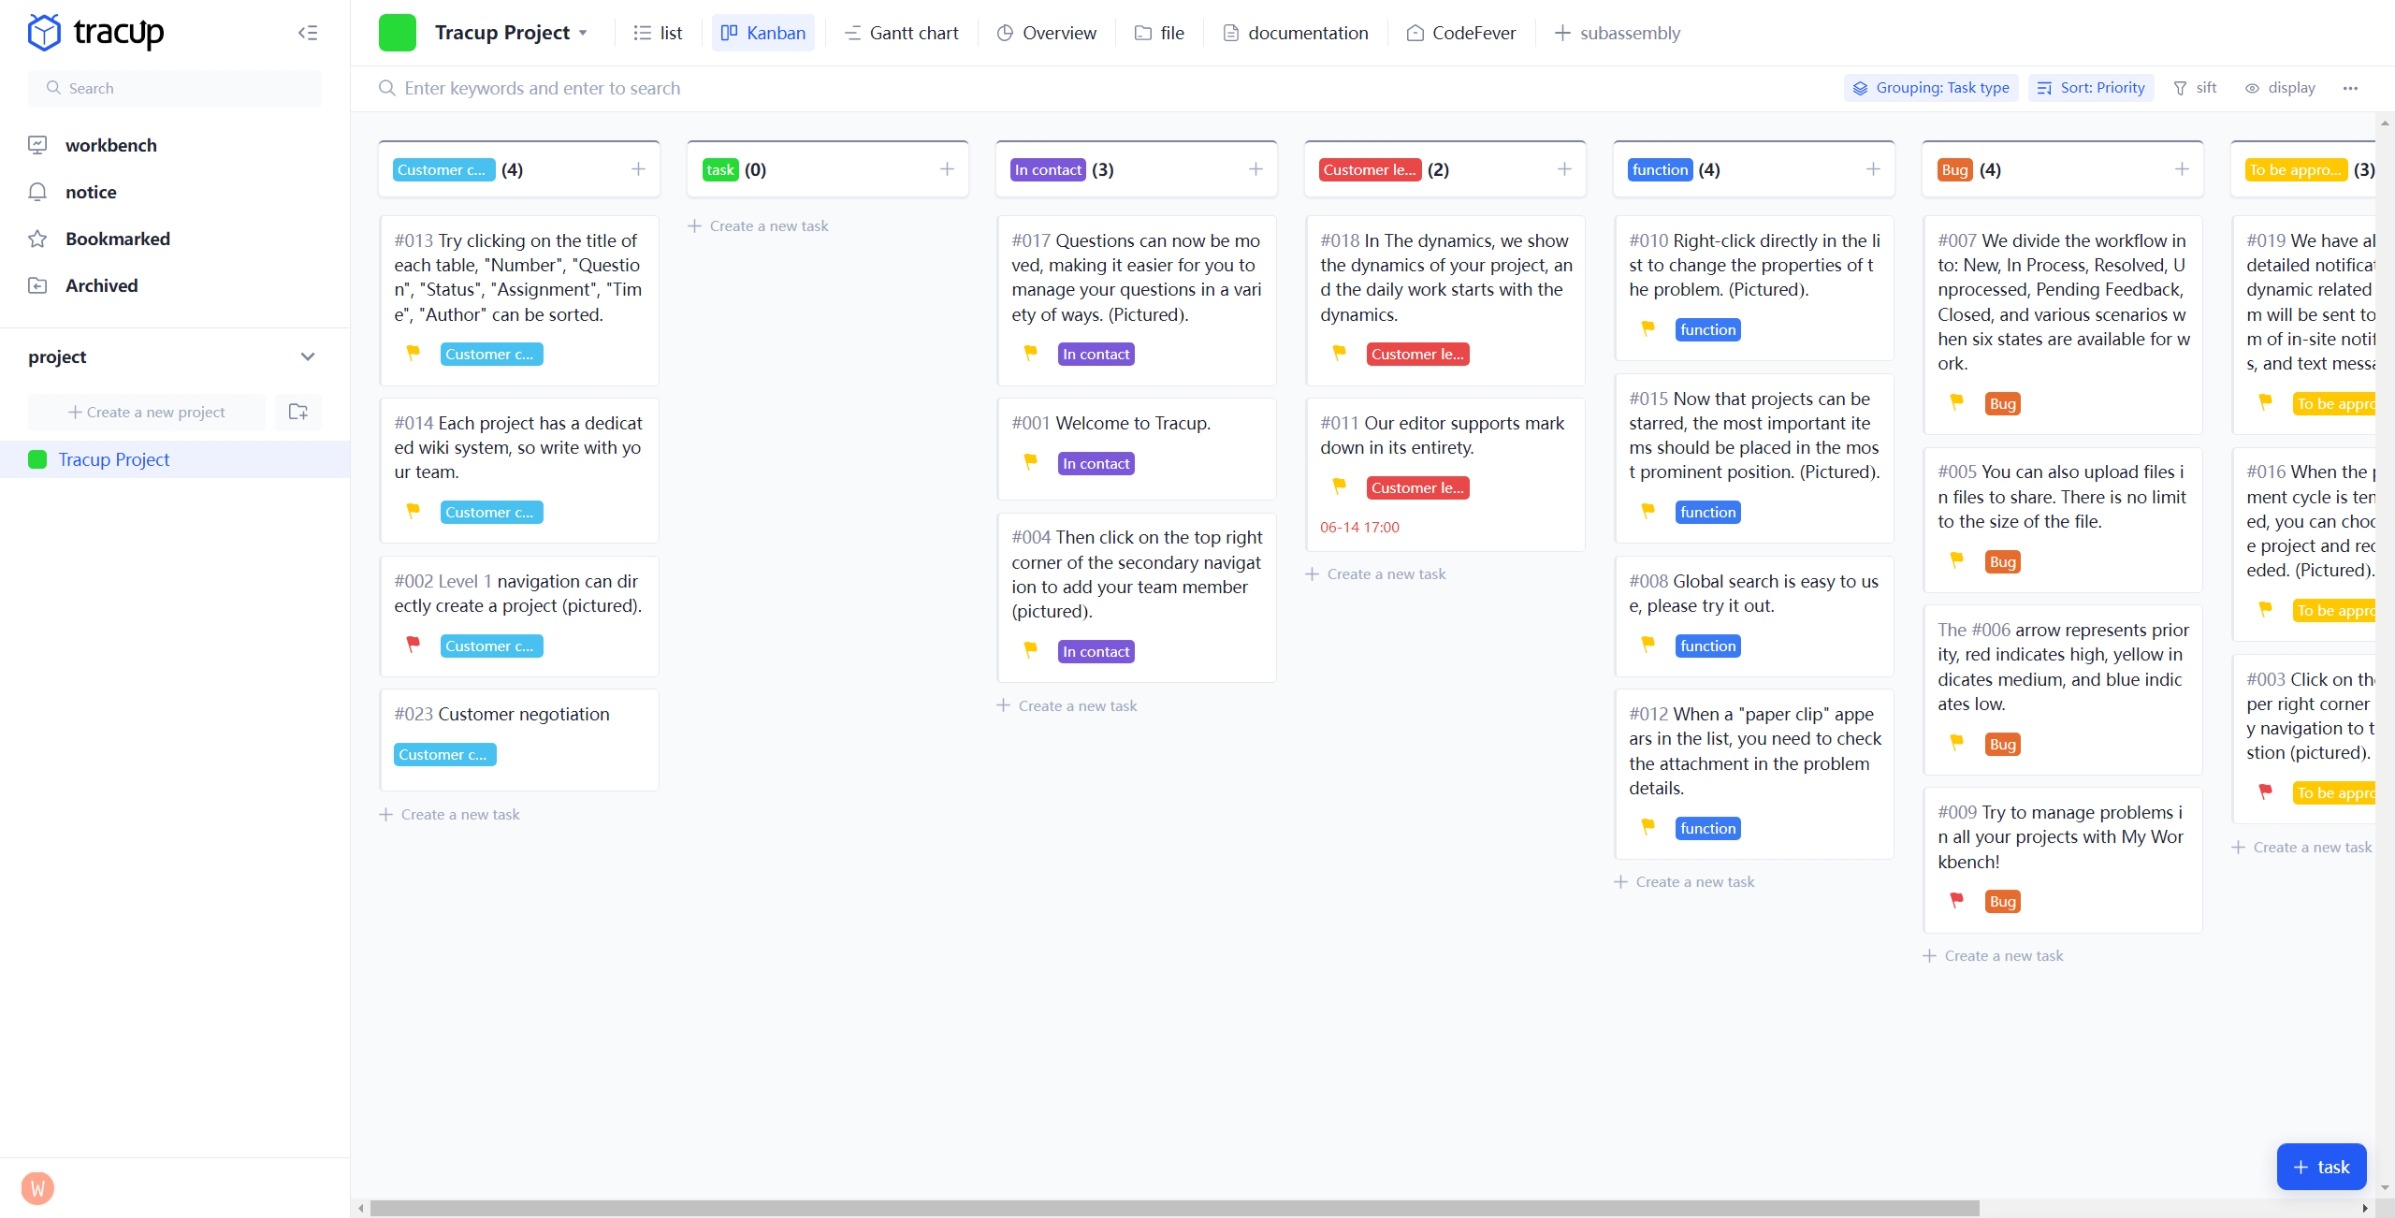Click the new project folder icon
The image size is (2395, 1218).
coord(298,412)
